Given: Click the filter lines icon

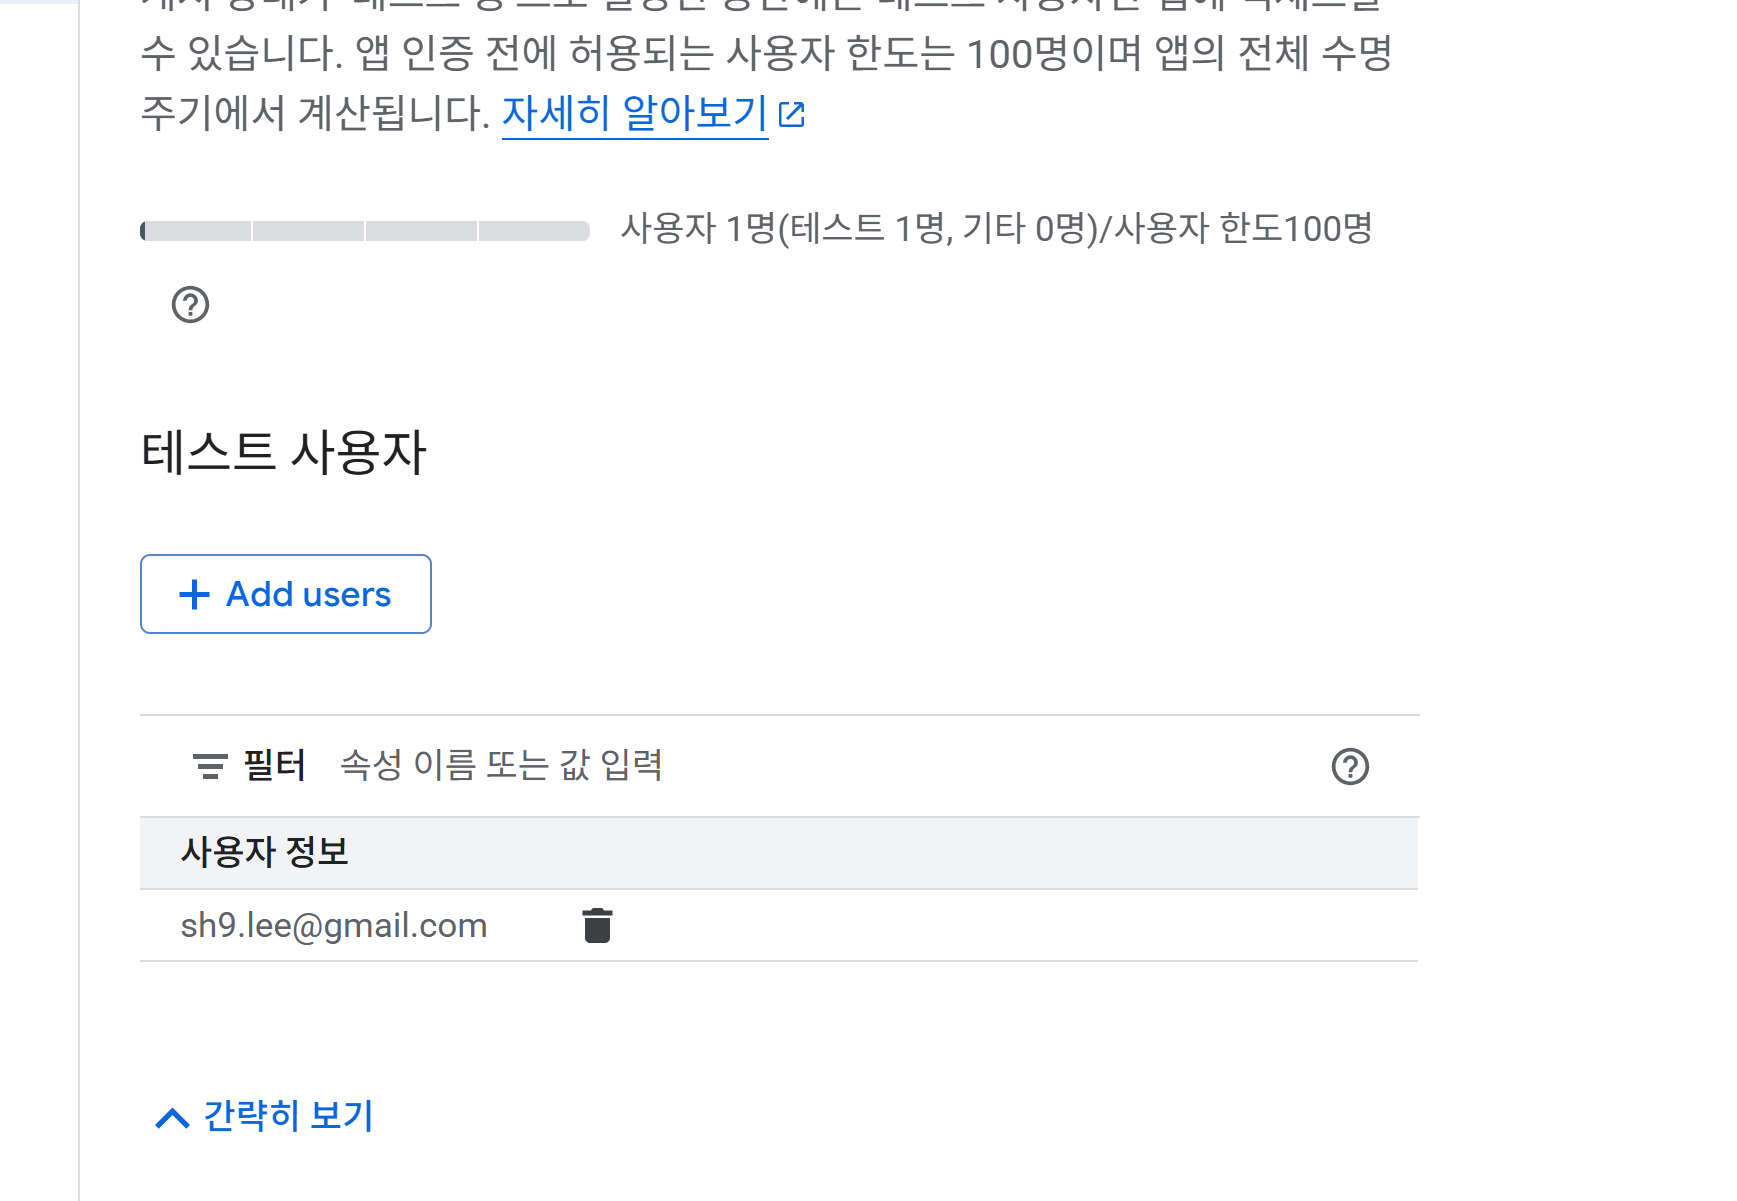Looking at the screenshot, I should coord(209,766).
